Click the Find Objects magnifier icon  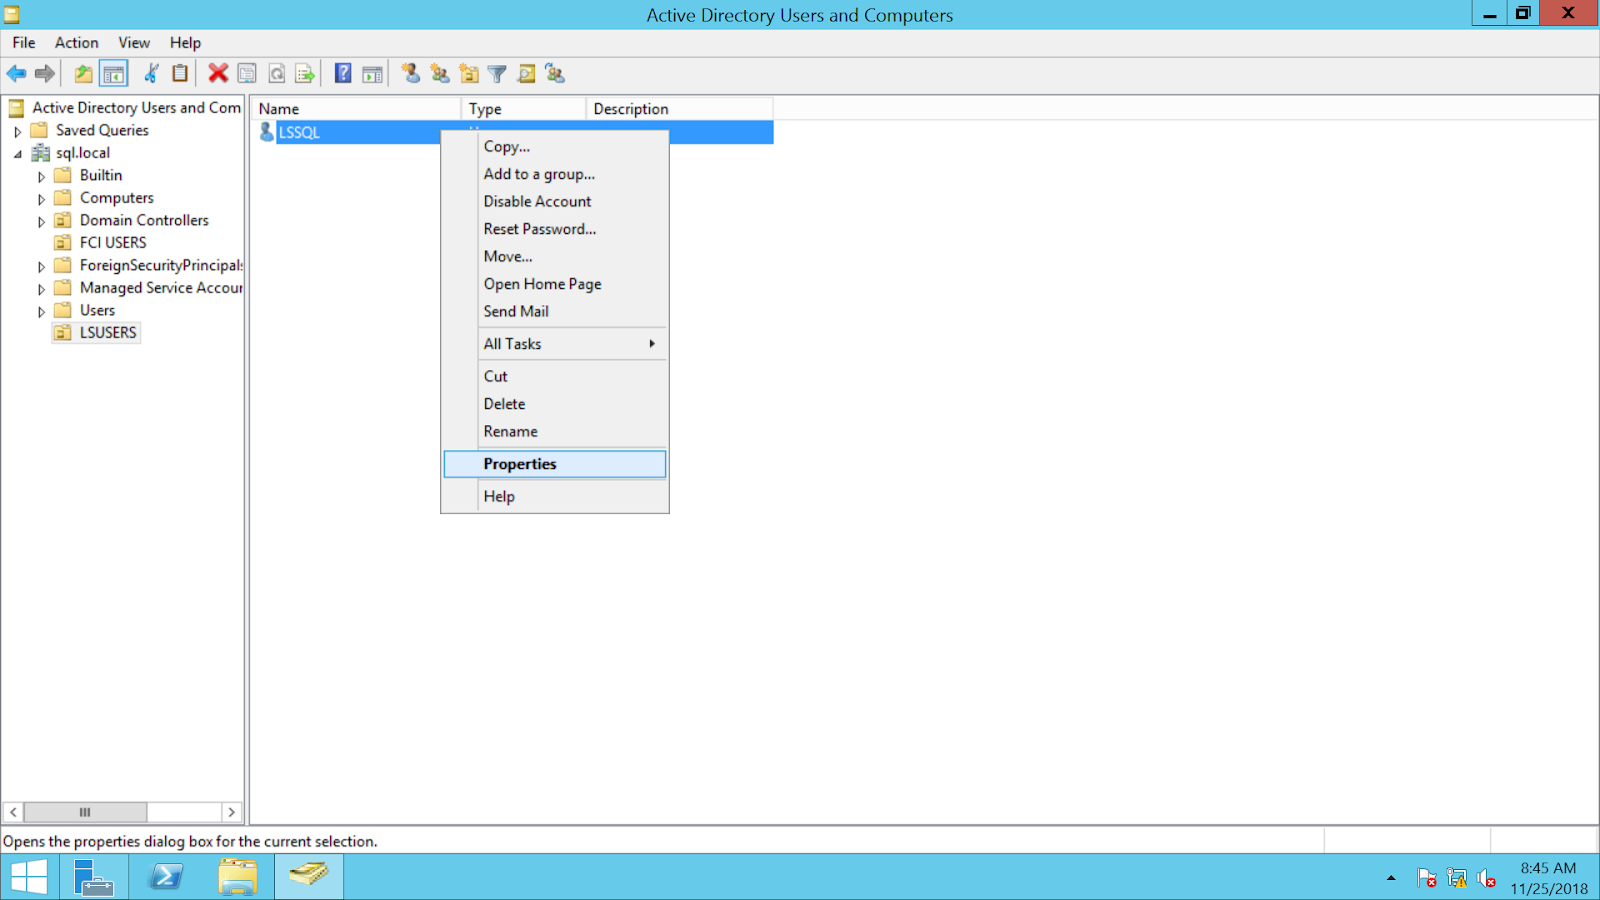click(x=527, y=73)
